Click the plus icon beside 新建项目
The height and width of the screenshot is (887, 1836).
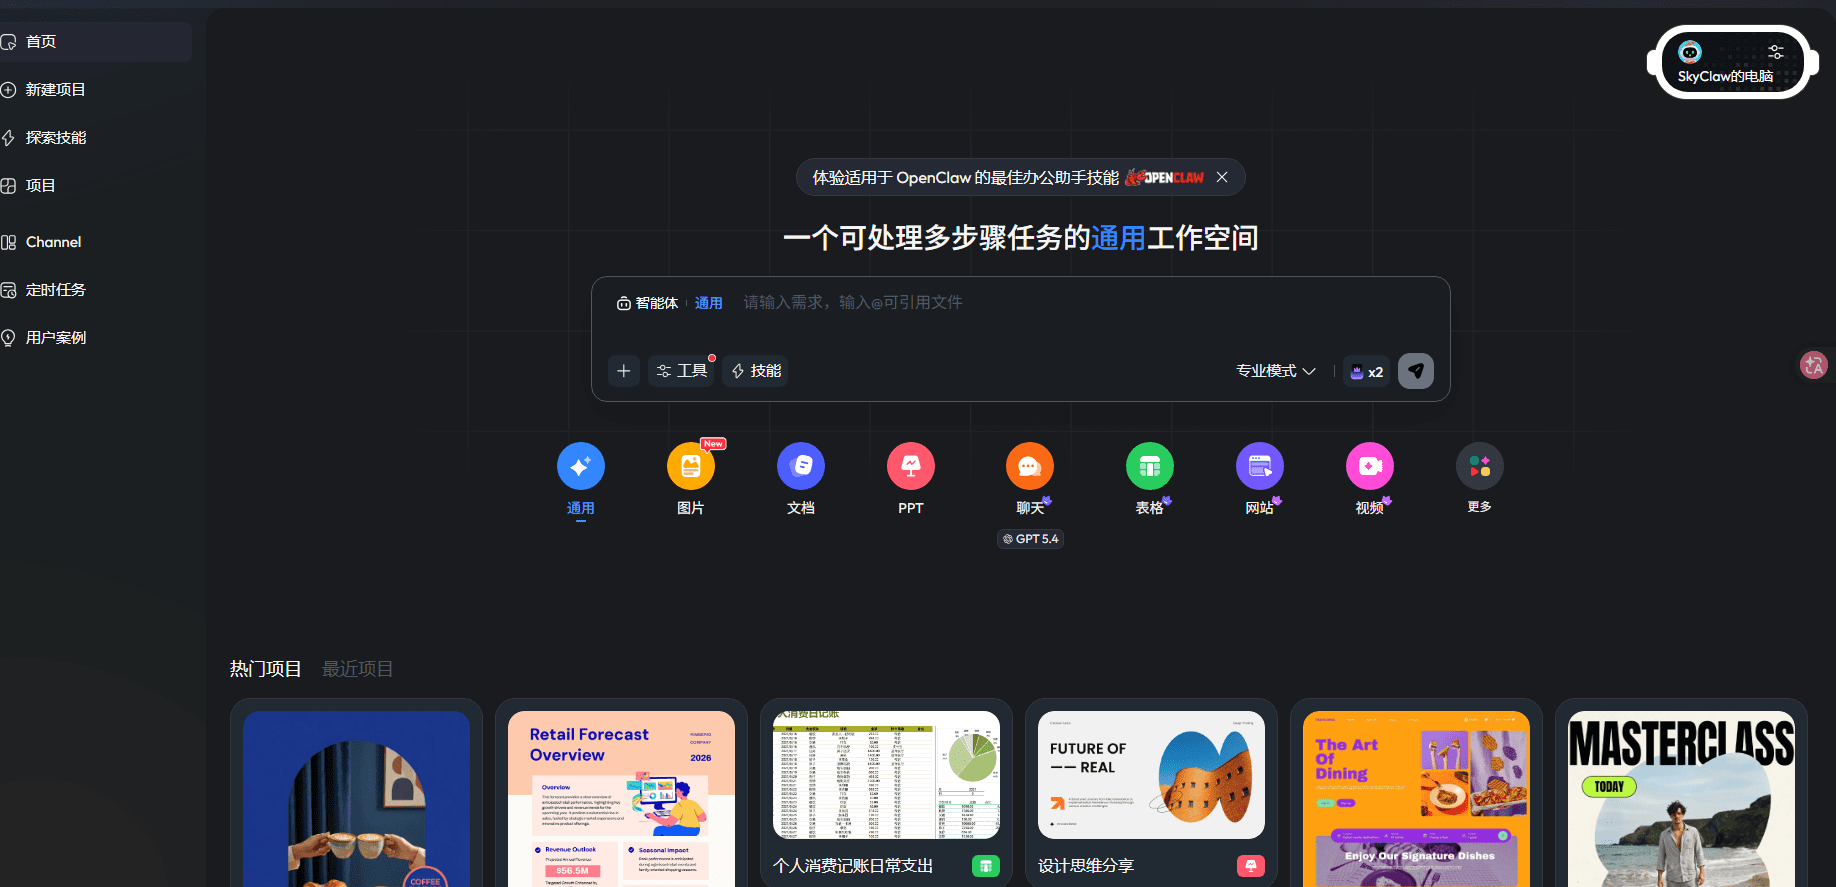click(x=8, y=90)
